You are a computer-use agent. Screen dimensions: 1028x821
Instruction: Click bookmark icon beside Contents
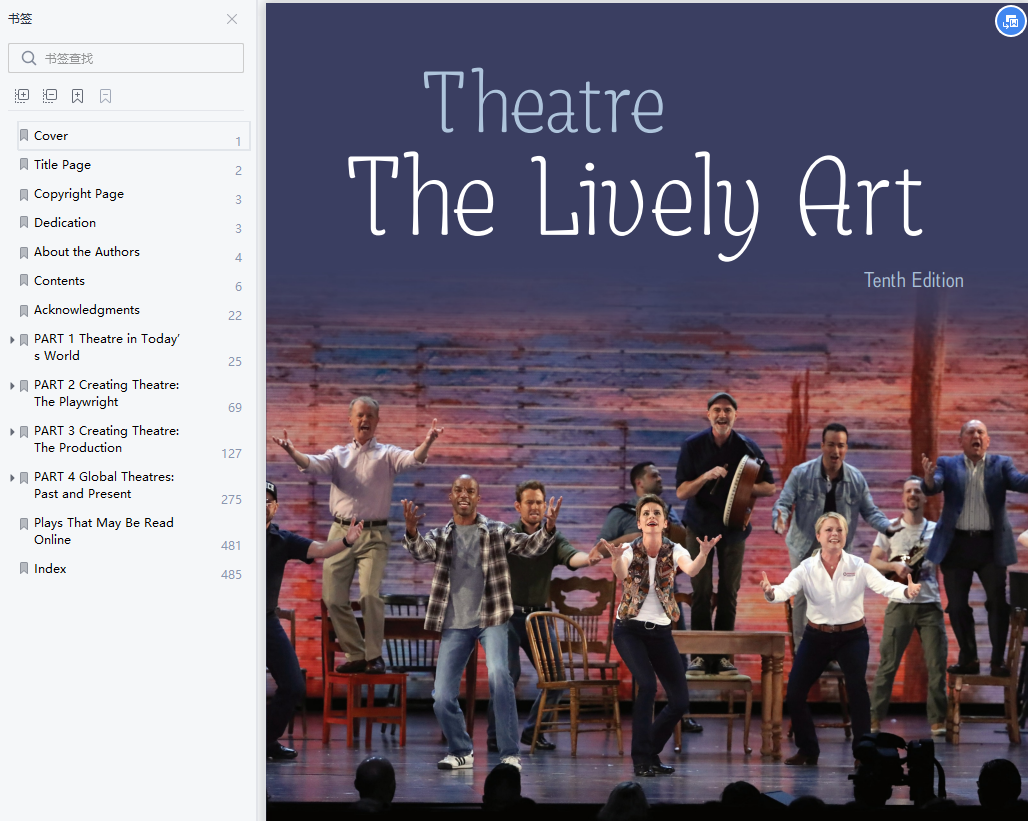tap(24, 281)
